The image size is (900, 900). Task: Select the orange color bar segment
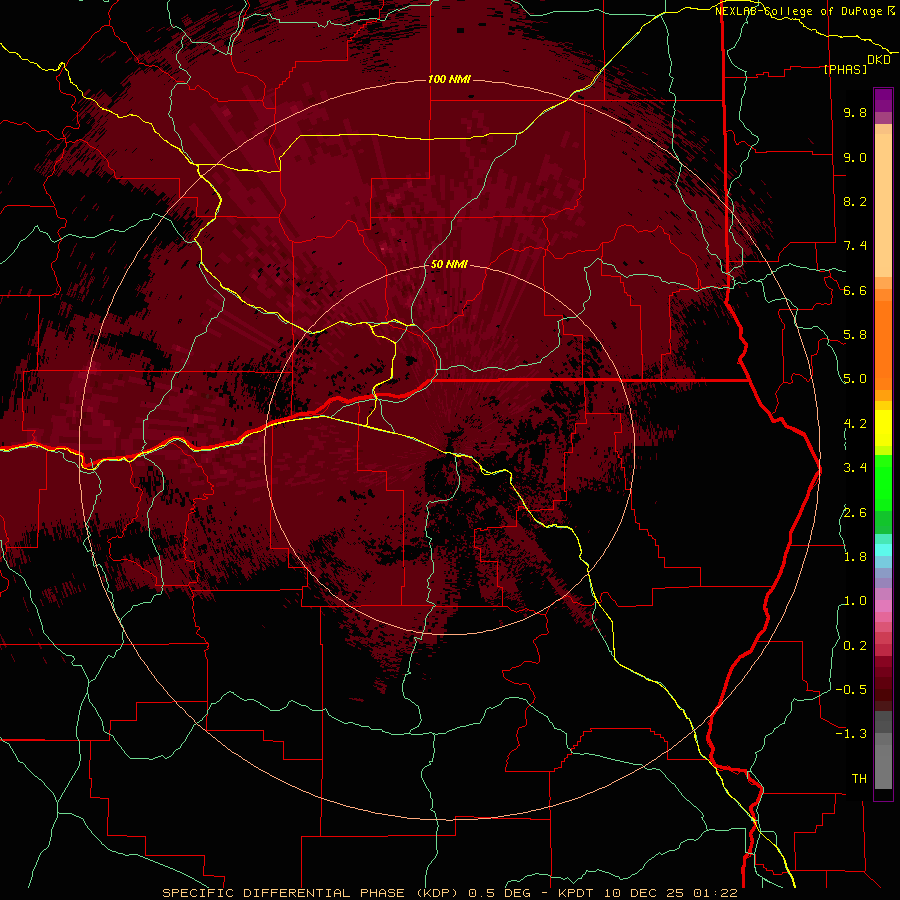point(883,346)
